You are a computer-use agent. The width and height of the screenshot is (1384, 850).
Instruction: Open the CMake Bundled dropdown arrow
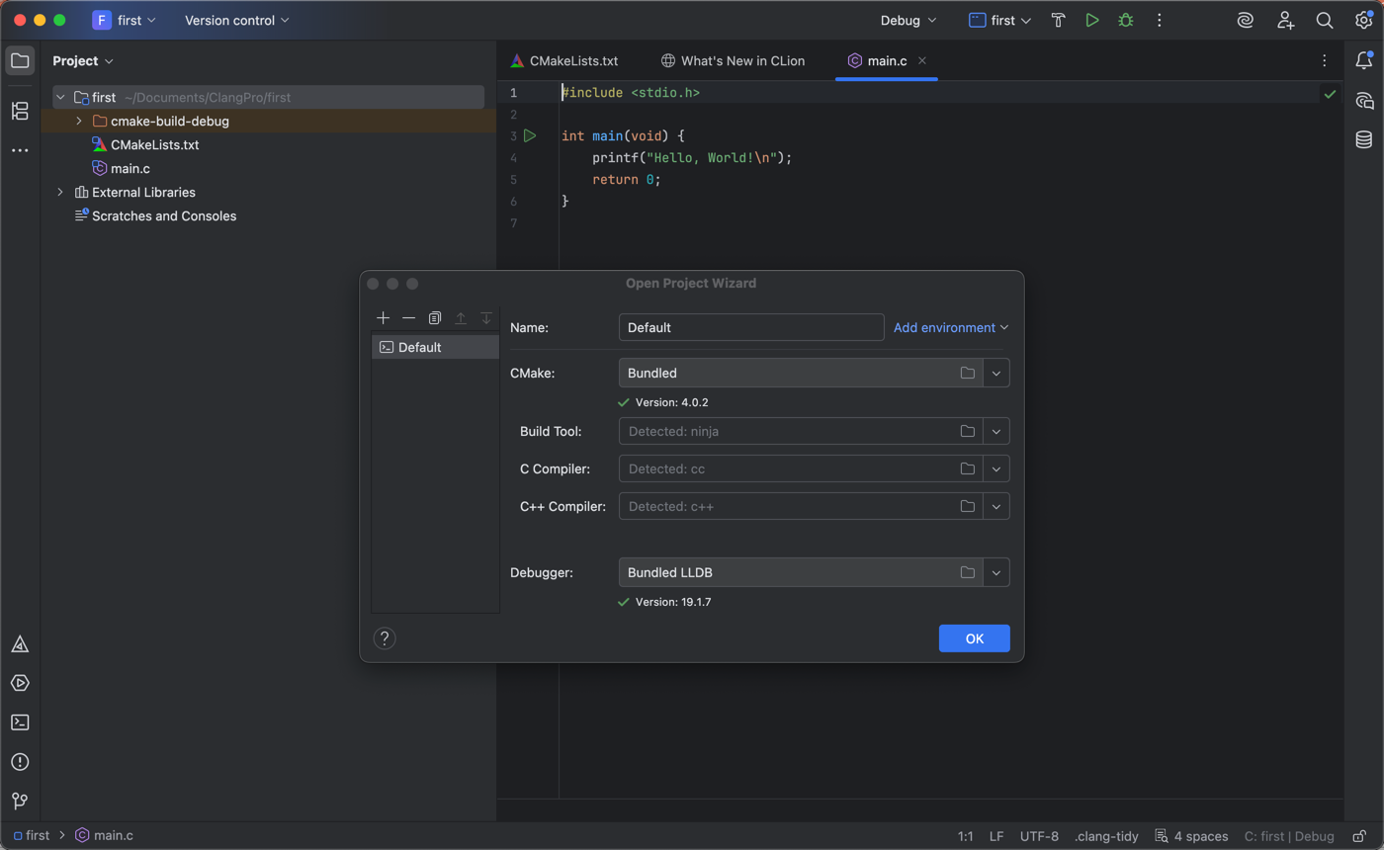(x=996, y=373)
